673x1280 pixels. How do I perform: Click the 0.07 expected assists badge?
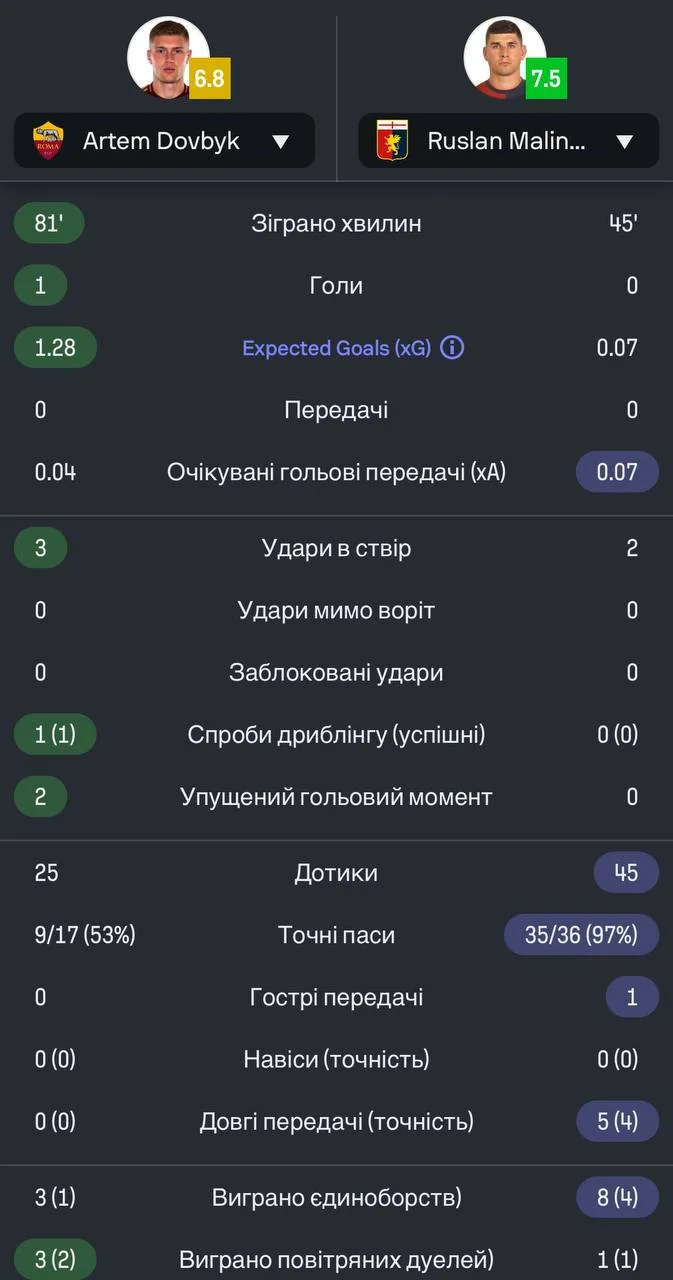click(x=617, y=472)
